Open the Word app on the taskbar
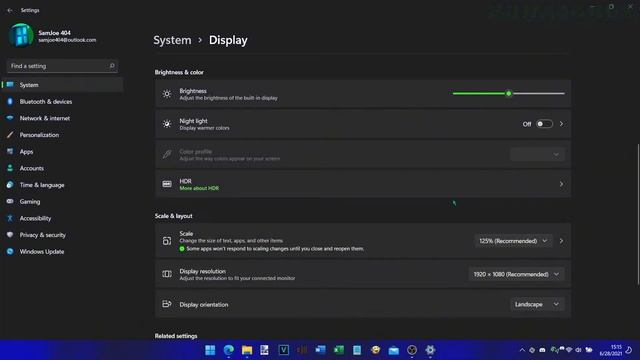The image size is (640, 360). (320, 350)
